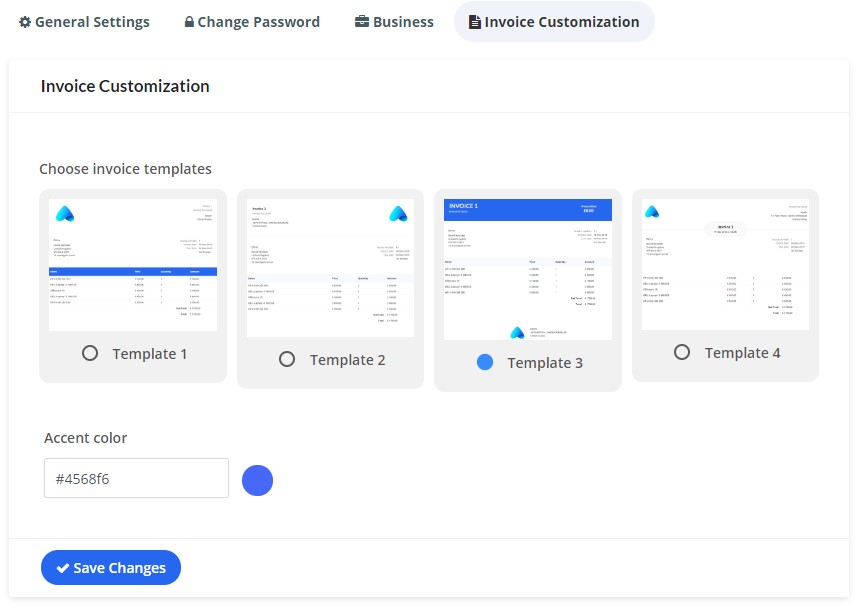Click the document icon beside Invoice Customization
The image size is (860, 615).
click(x=475, y=22)
